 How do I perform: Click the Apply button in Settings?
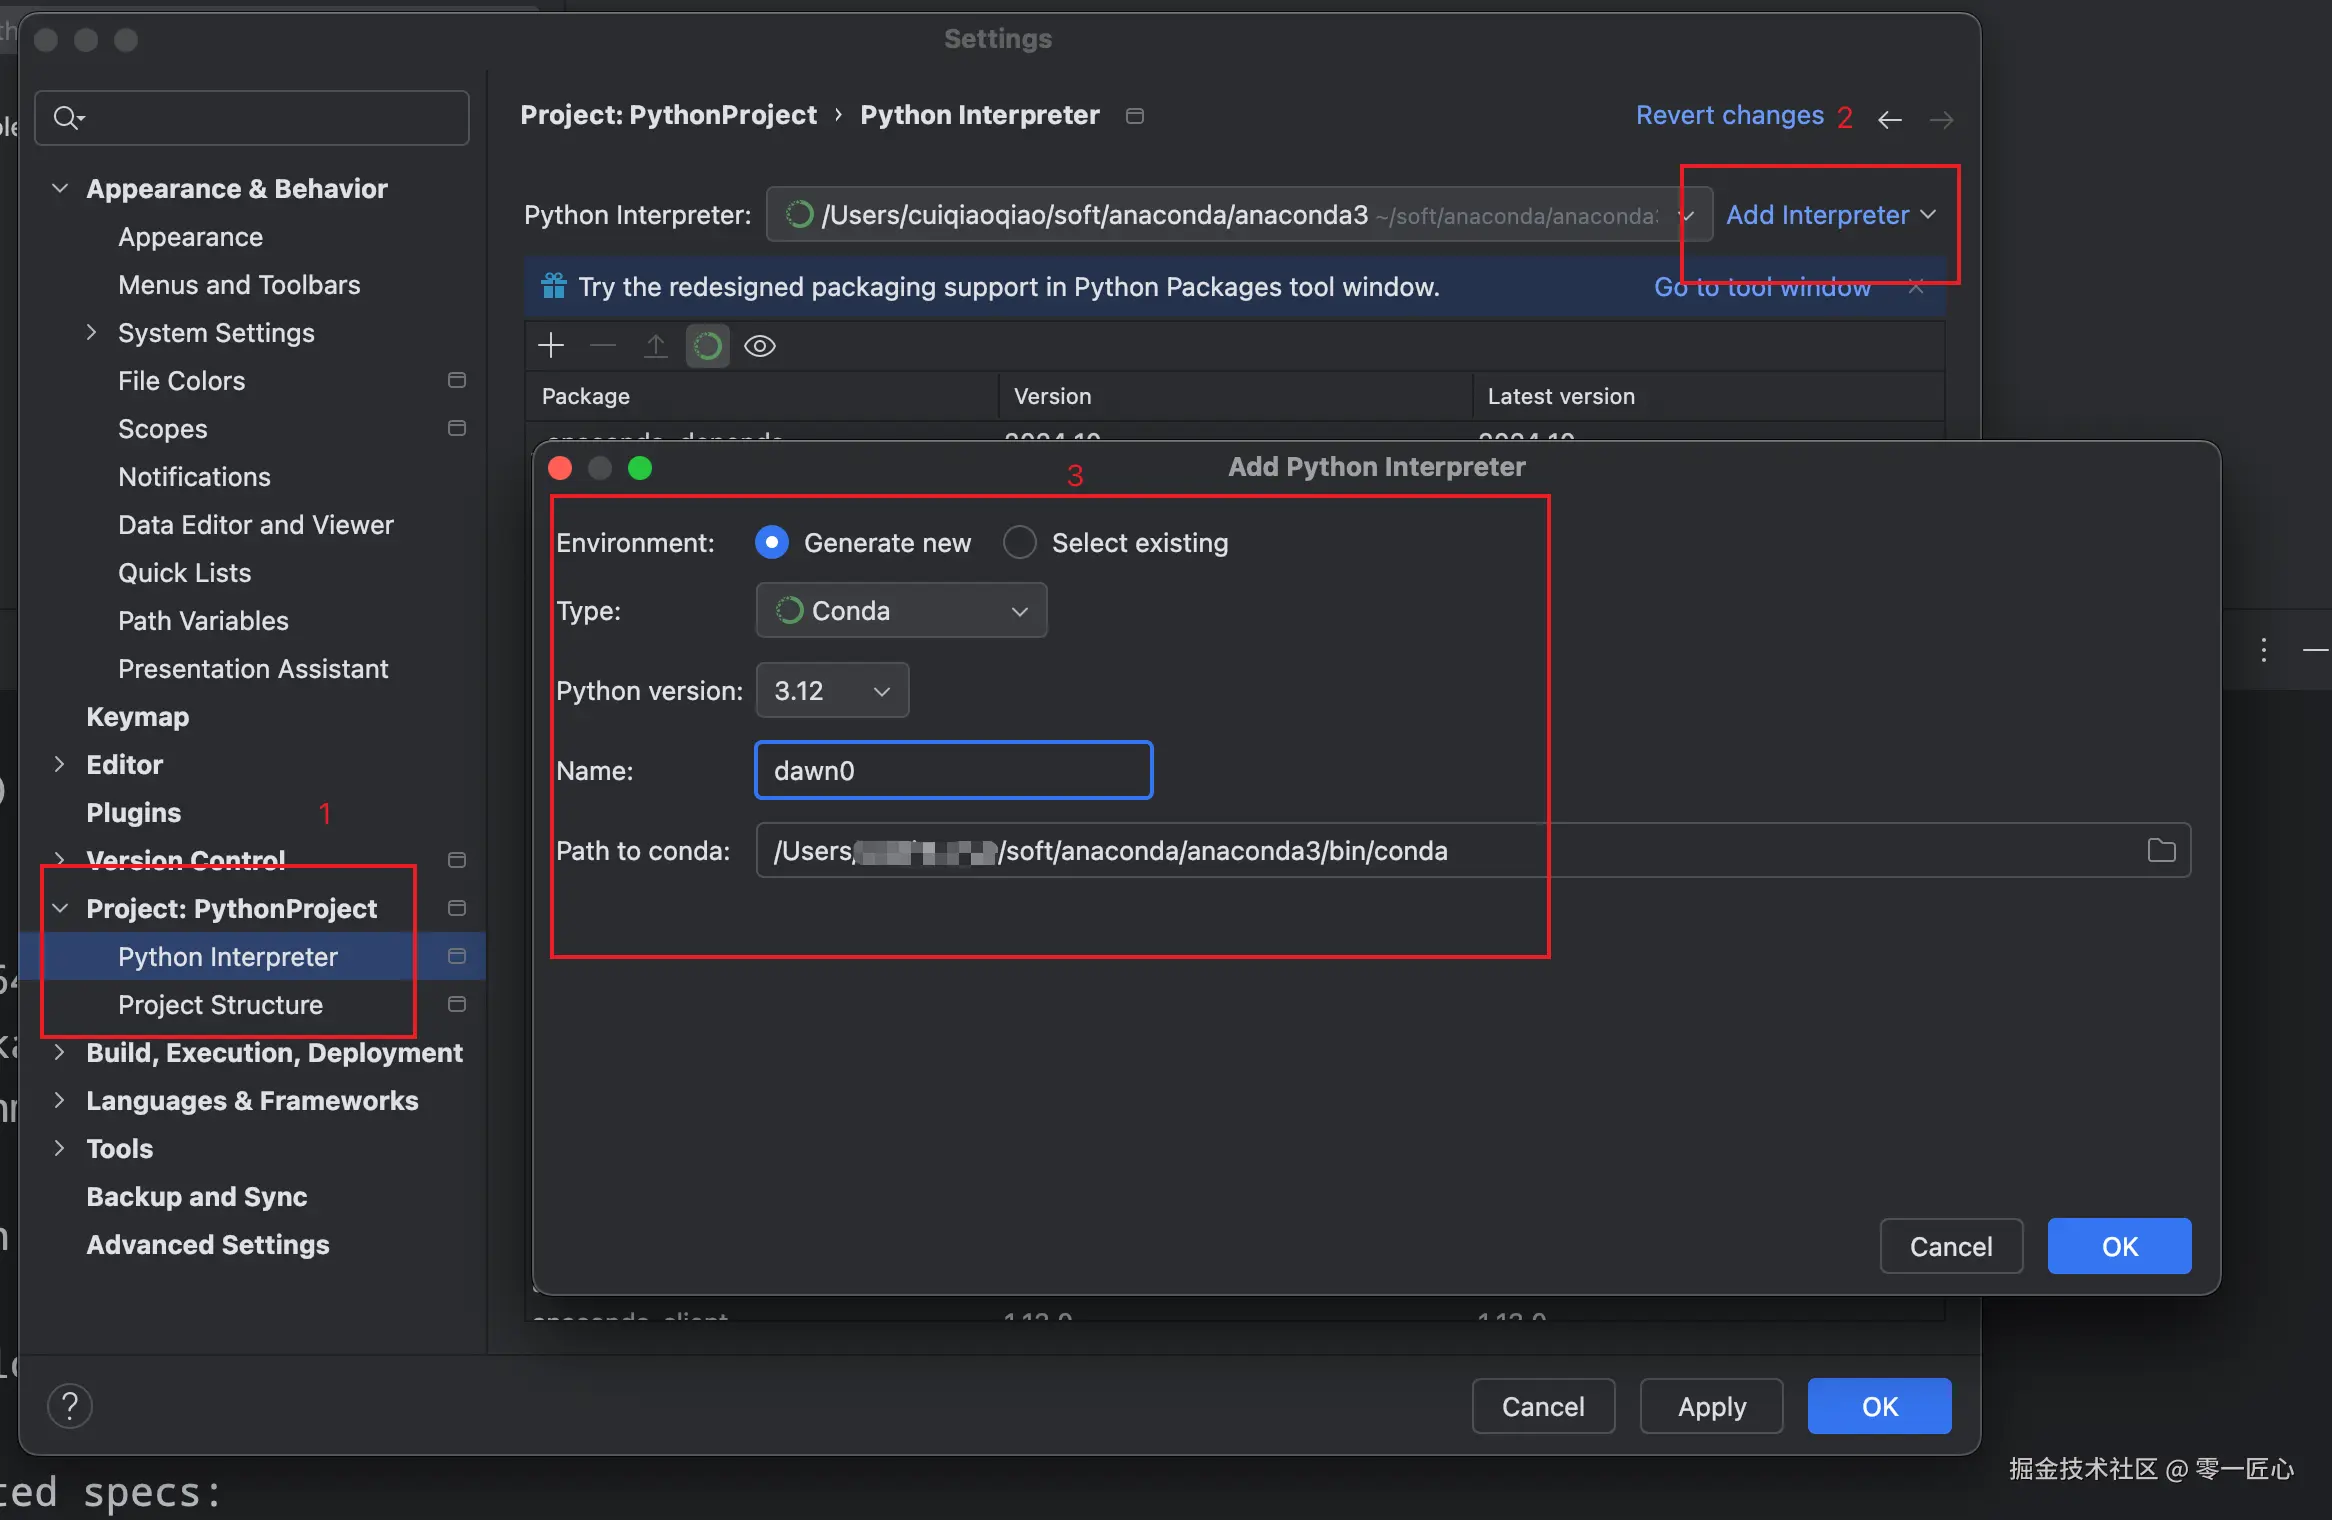1711,1406
